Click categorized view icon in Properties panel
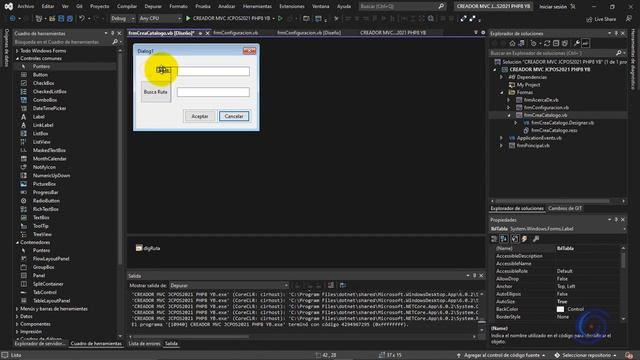This screenshot has height=360, width=640. [494, 239]
